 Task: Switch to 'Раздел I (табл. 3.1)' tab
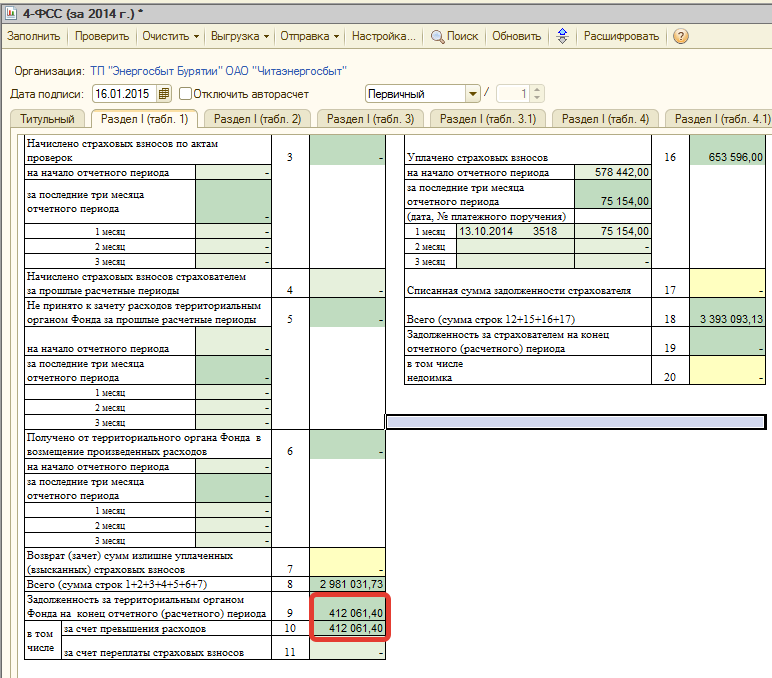point(487,119)
